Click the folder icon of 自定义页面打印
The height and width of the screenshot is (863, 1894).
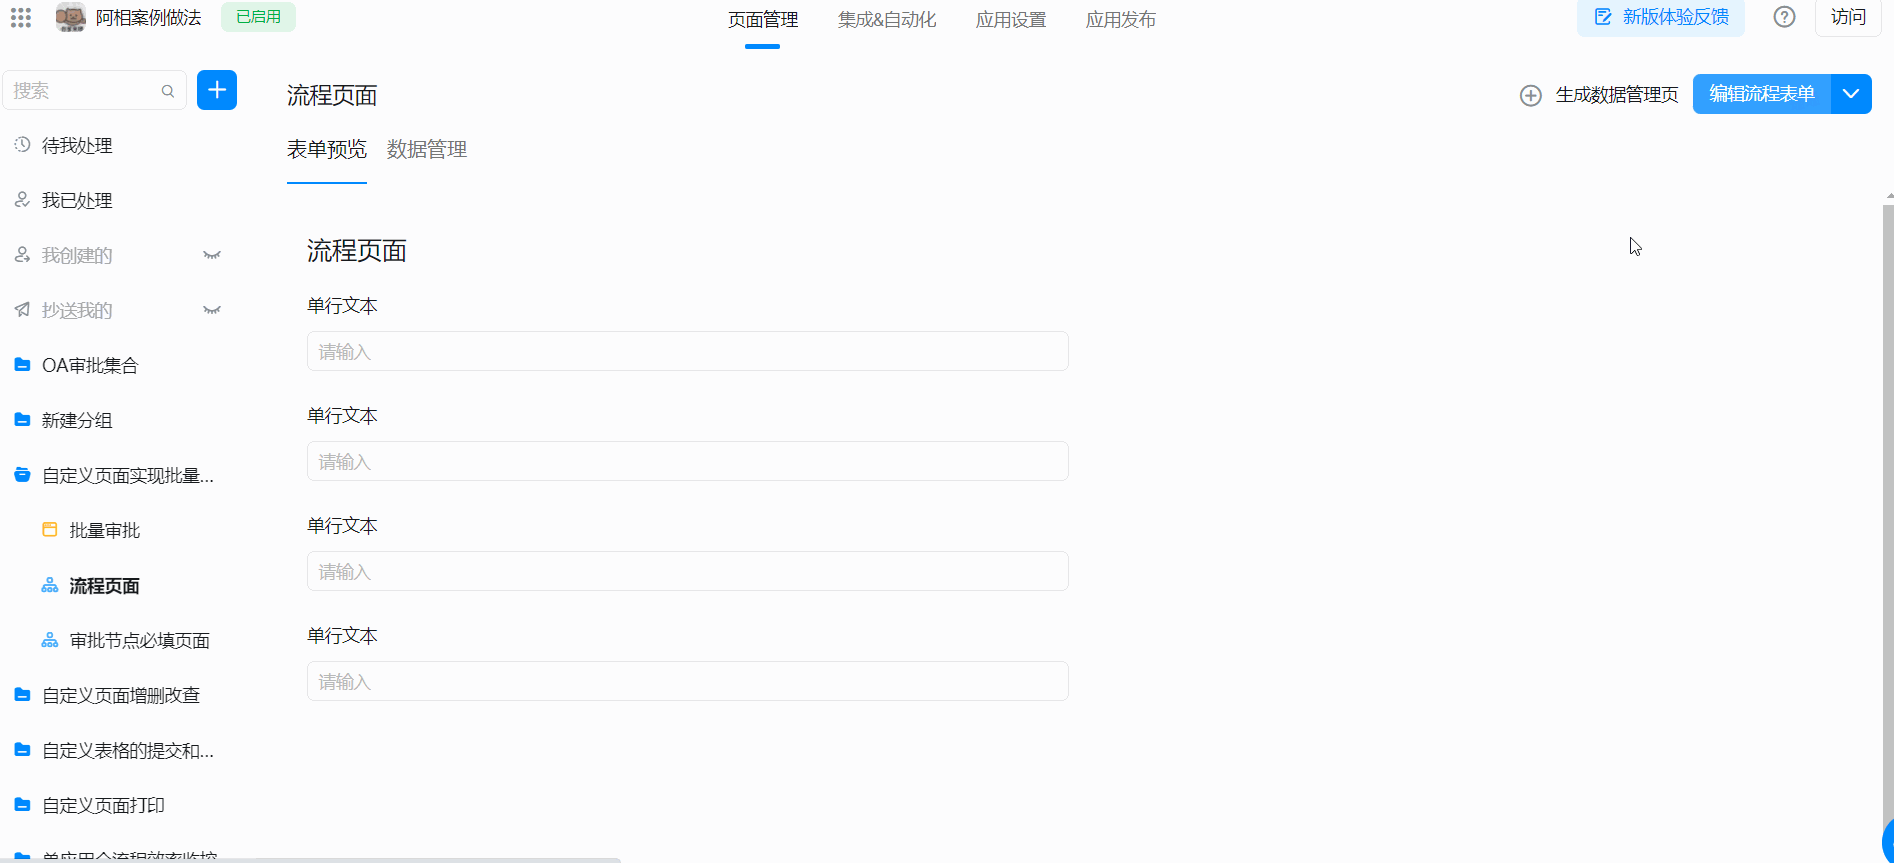[22, 805]
